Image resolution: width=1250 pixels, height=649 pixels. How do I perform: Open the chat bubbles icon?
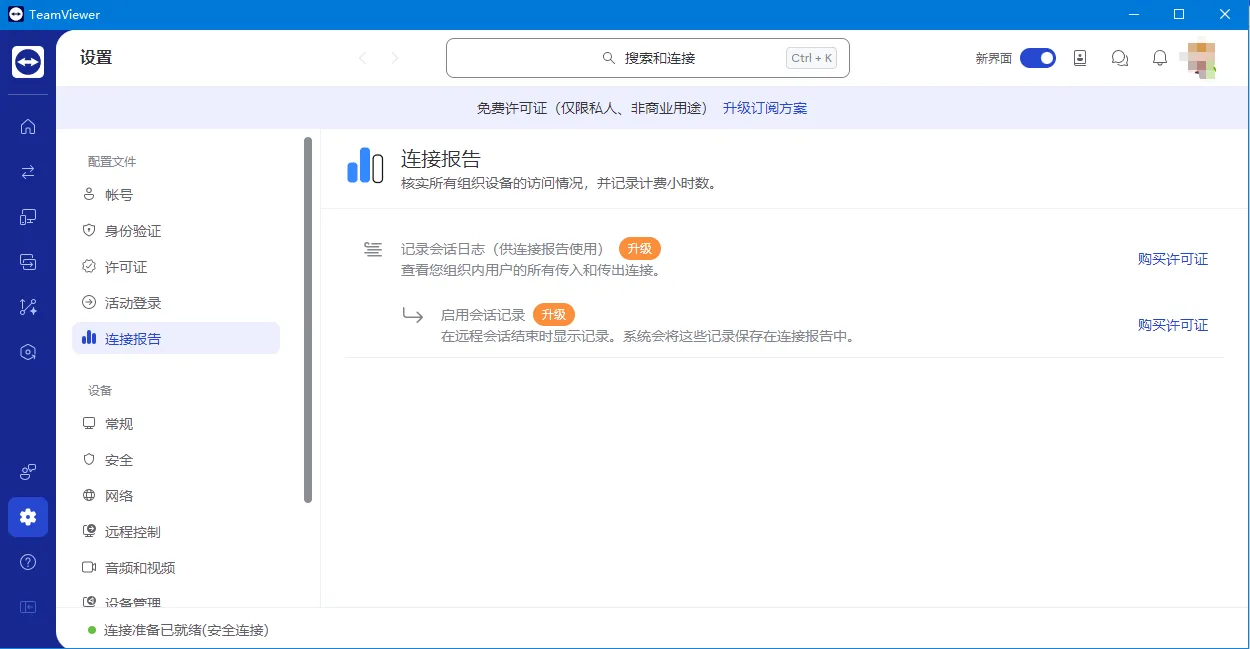tap(1120, 58)
